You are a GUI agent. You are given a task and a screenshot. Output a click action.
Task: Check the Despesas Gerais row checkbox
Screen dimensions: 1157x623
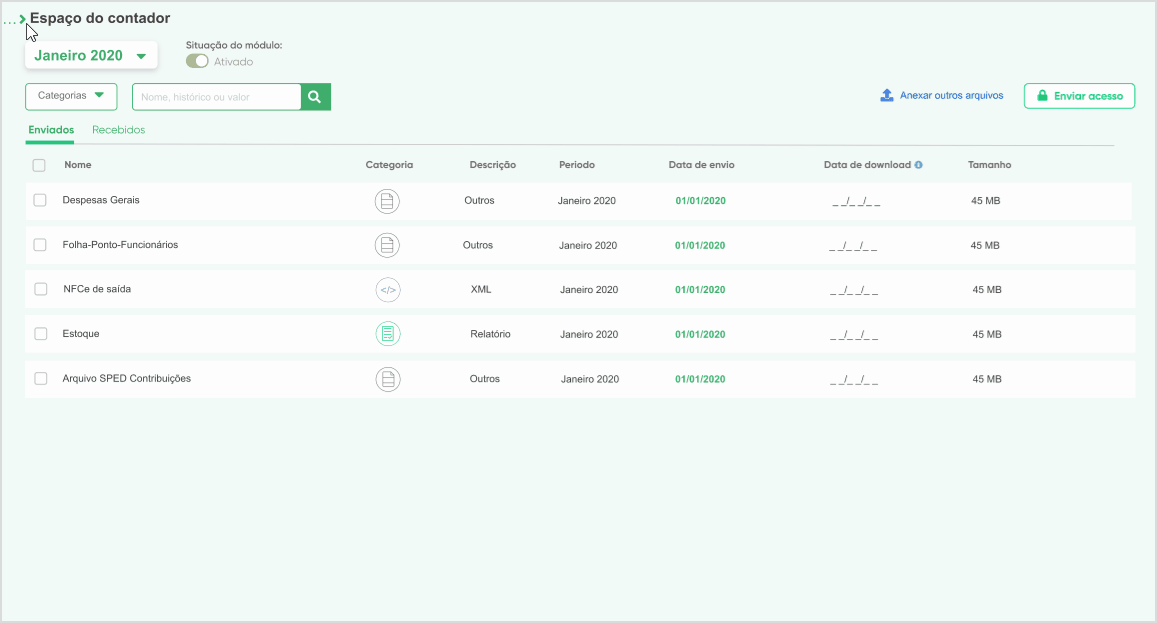tap(40, 200)
